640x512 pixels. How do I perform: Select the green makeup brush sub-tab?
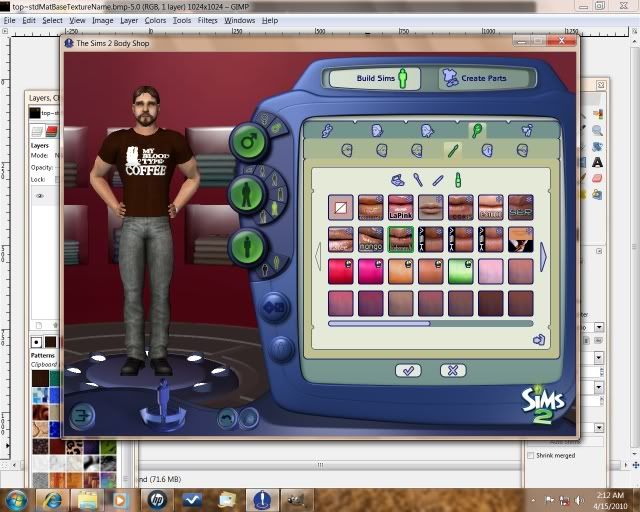452,151
